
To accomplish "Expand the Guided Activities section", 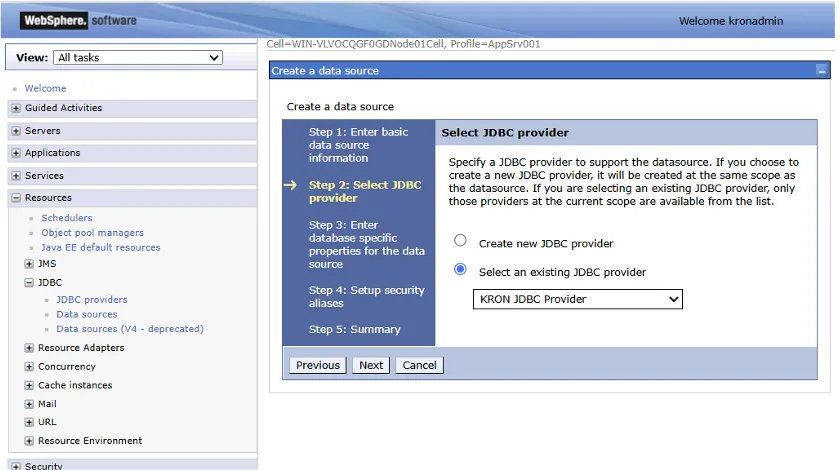I will [x=16, y=108].
